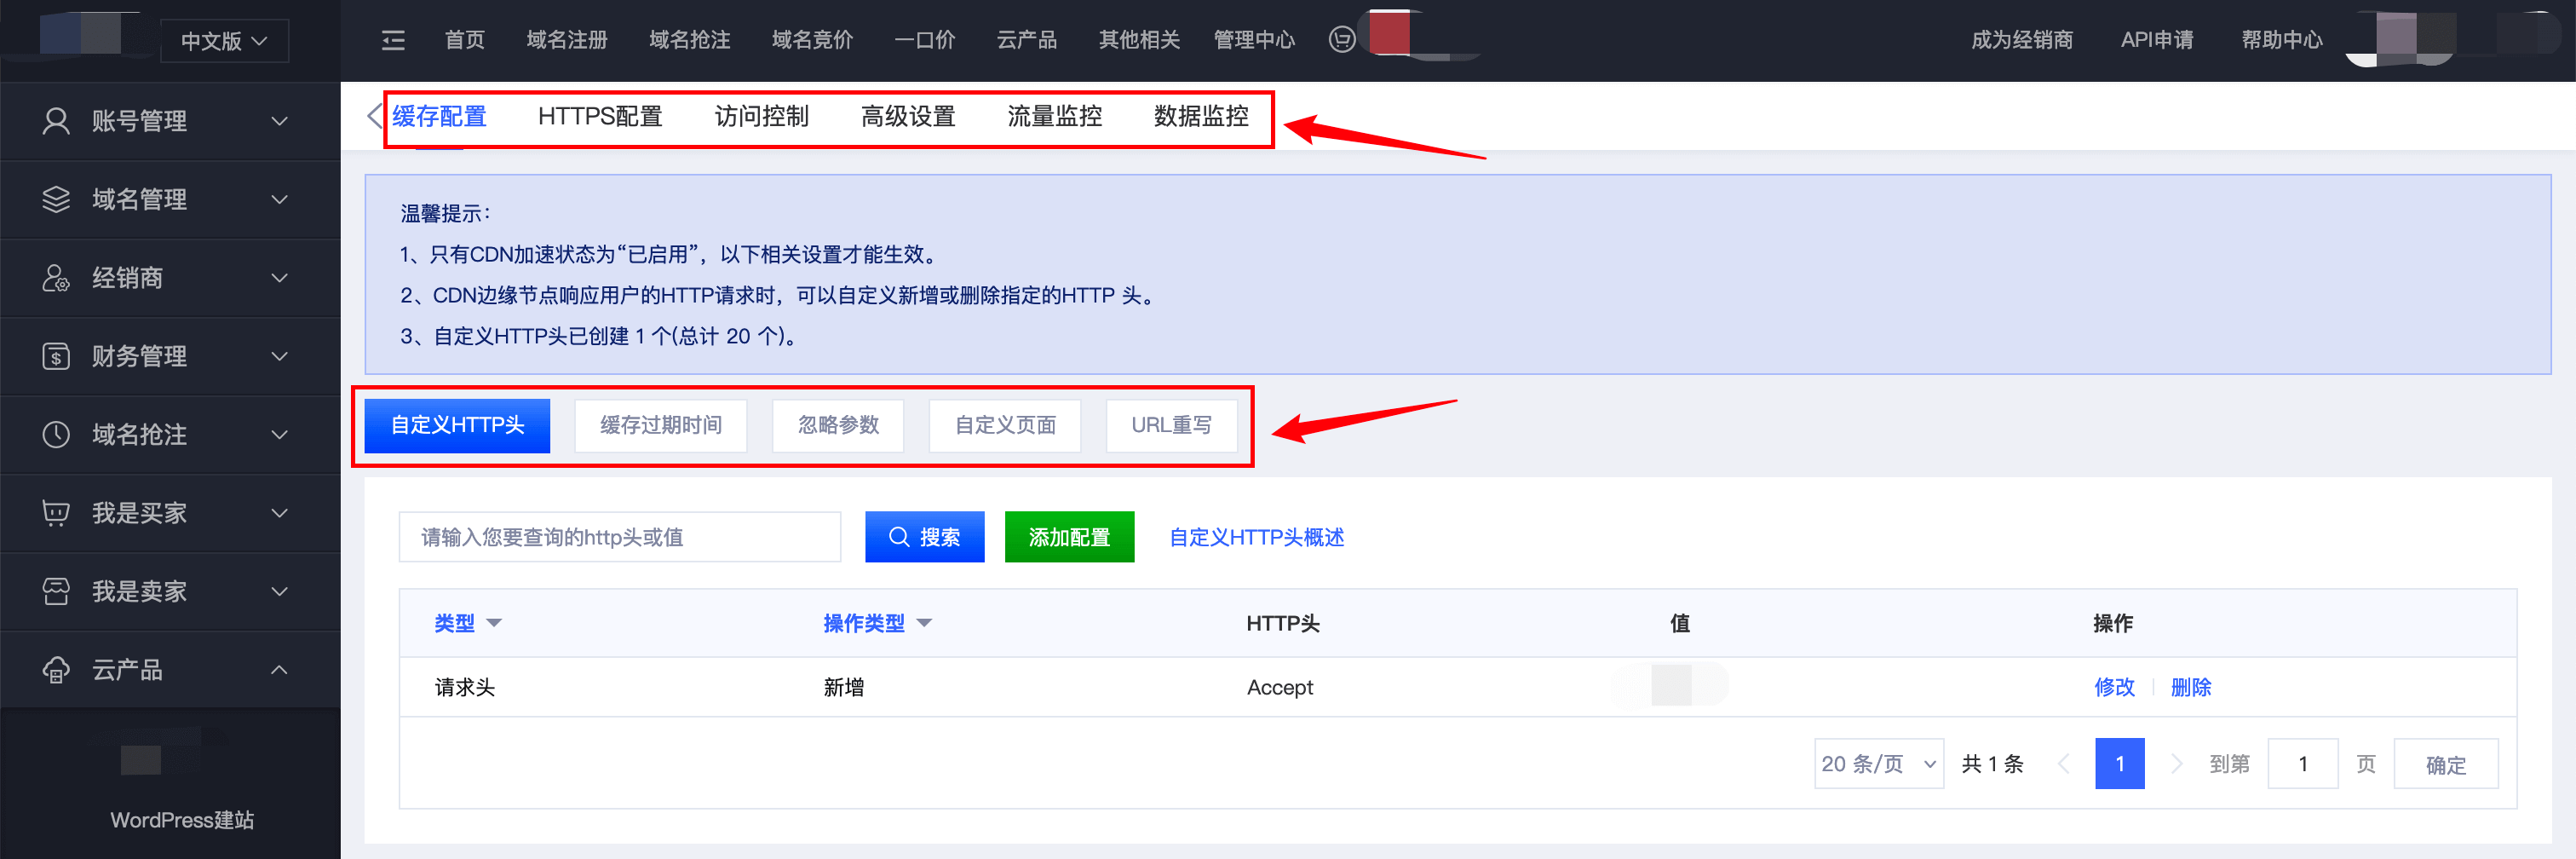The image size is (2576, 859).
Task: Click the green 添加配置 button
Action: [1069, 537]
